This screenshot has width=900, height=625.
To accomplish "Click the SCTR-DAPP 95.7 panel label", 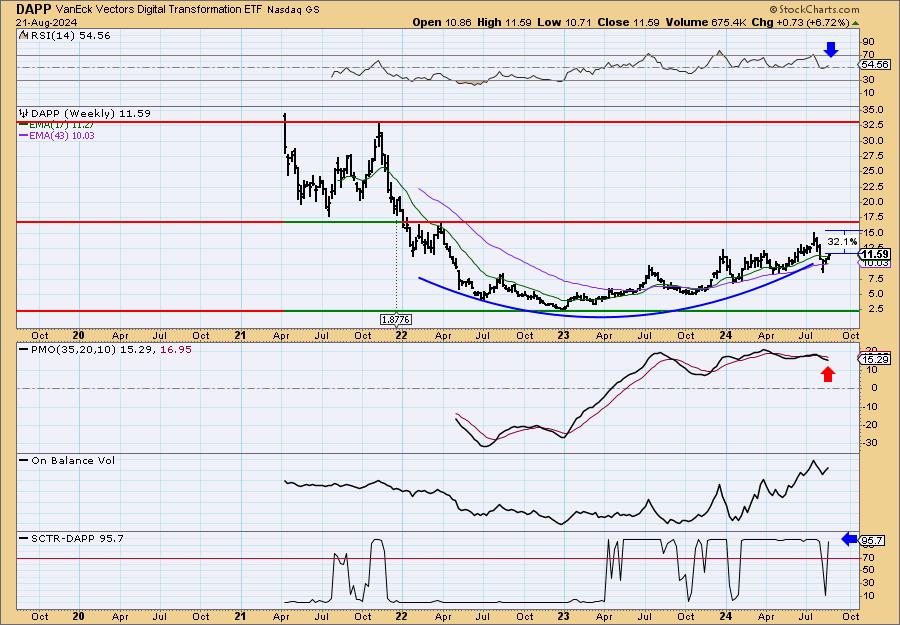I will tap(72, 538).
